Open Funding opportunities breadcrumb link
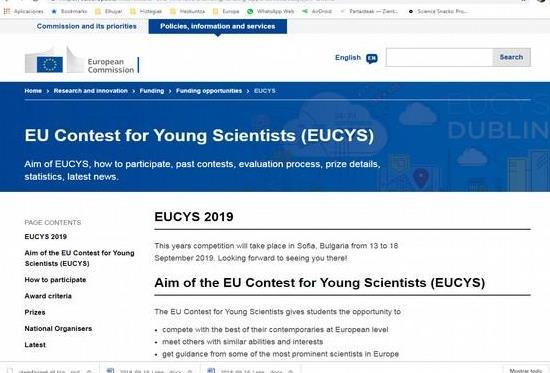The width and height of the screenshot is (550, 373). pyautogui.click(x=209, y=91)
